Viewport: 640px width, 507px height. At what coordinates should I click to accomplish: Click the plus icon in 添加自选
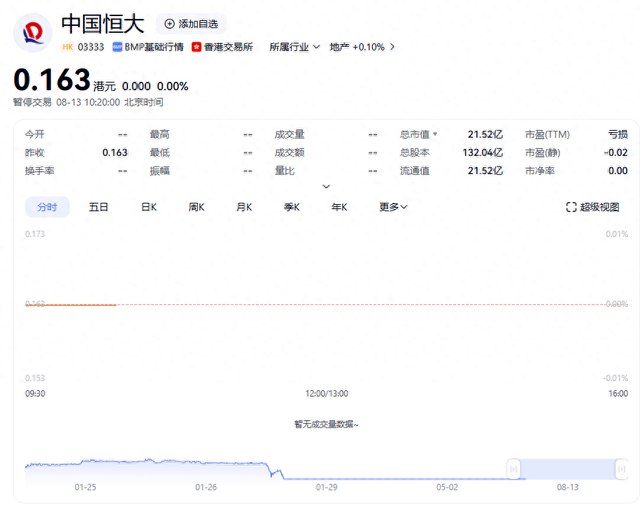170,23
